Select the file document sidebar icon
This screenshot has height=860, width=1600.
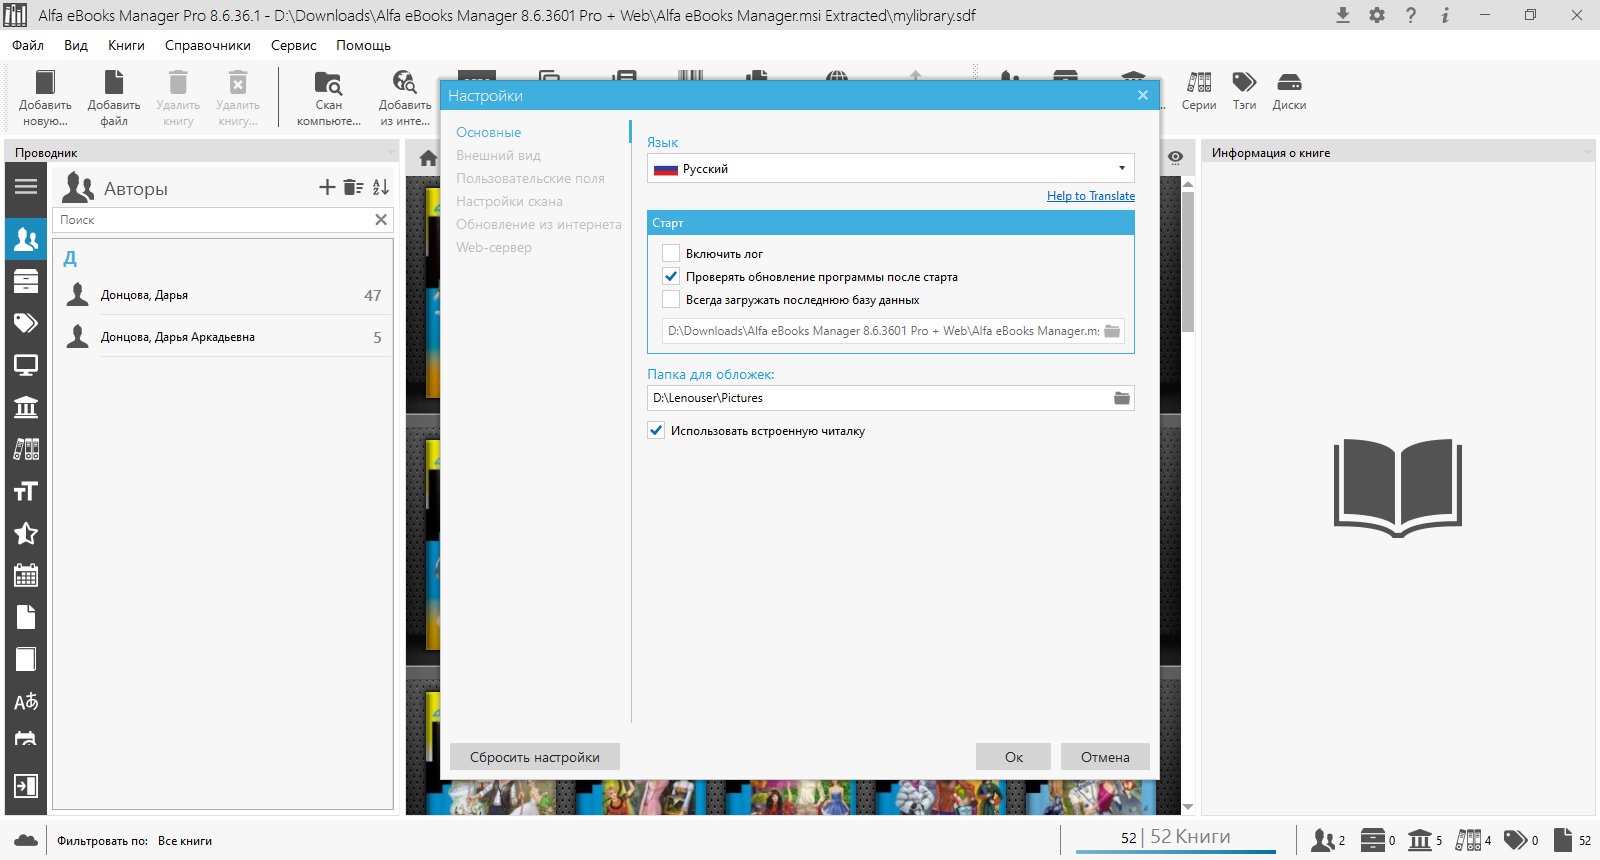point(26,617)
